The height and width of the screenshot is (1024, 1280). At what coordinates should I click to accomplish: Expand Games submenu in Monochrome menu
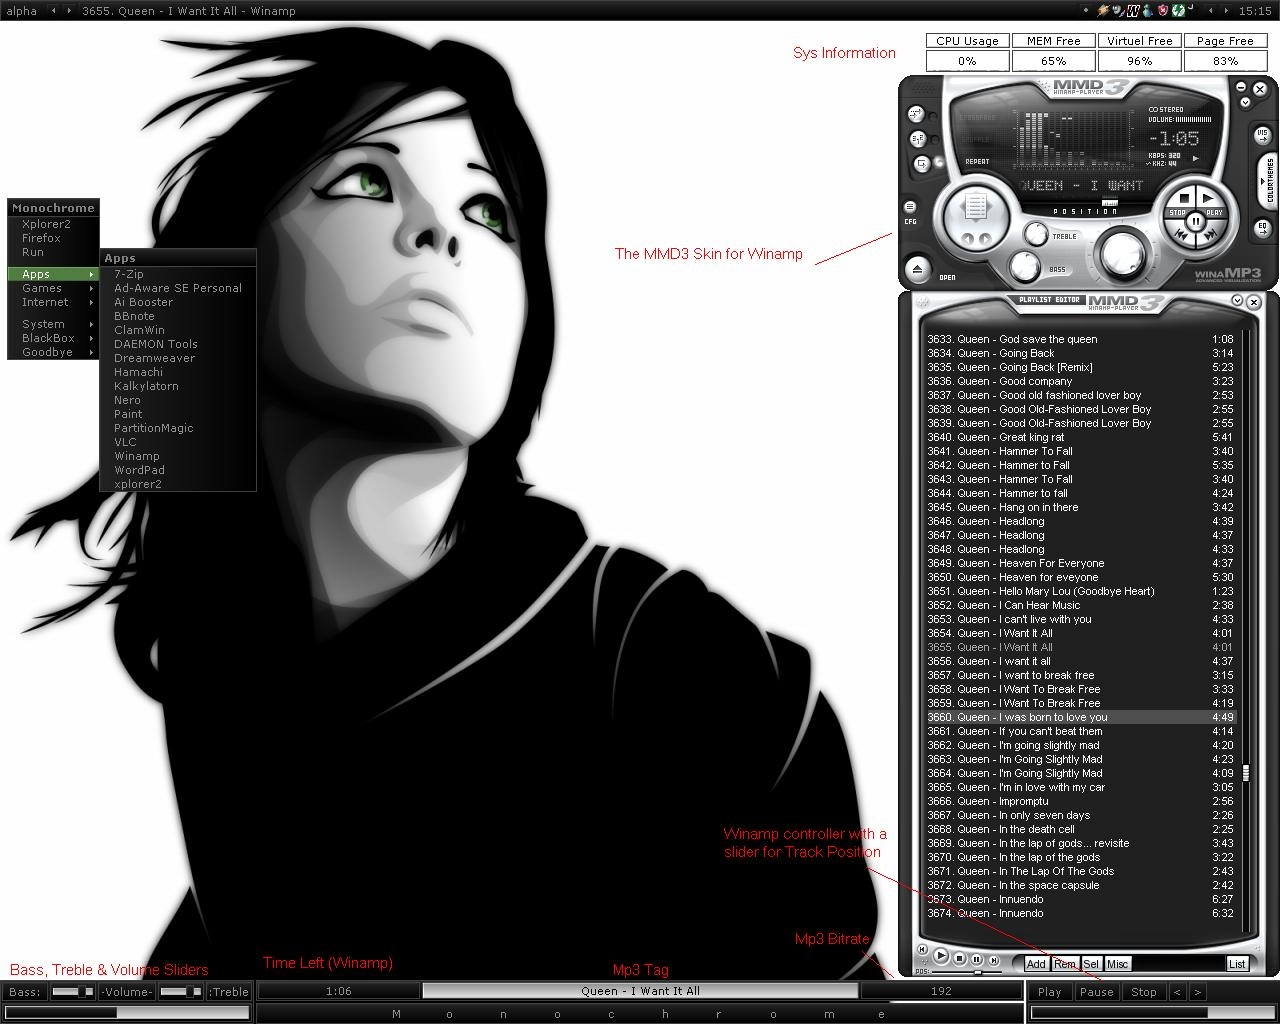(53, 288)
